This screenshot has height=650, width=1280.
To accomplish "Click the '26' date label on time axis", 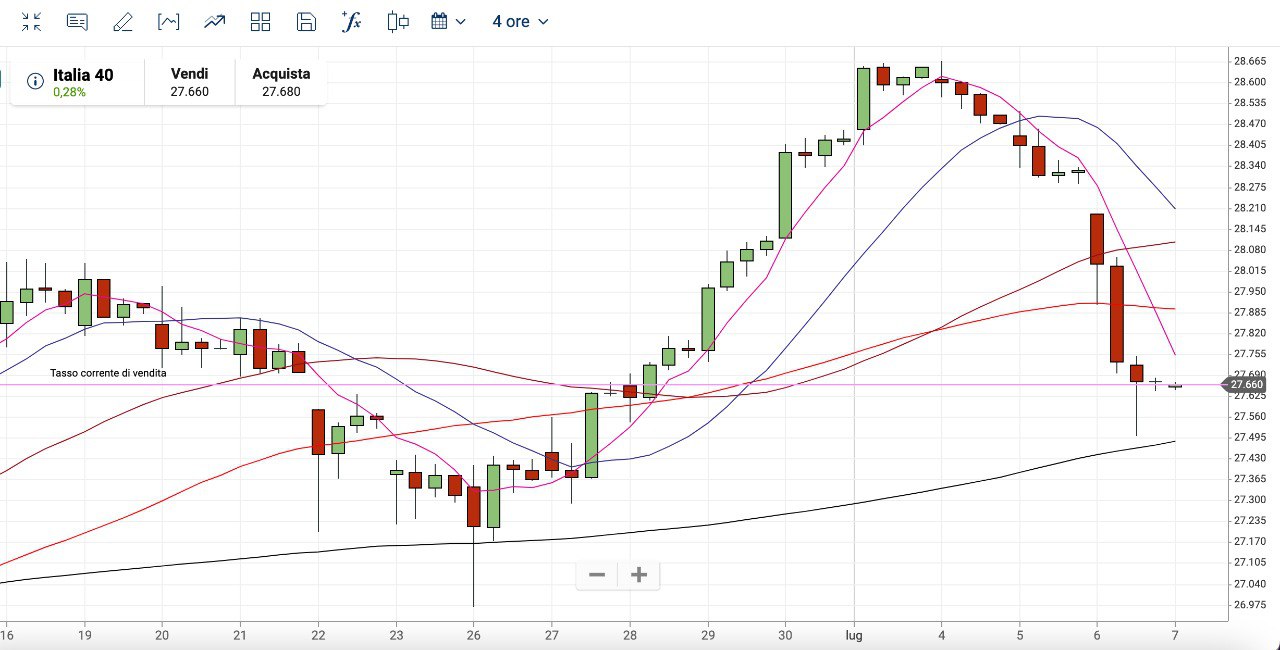I will tap(474, 635).
